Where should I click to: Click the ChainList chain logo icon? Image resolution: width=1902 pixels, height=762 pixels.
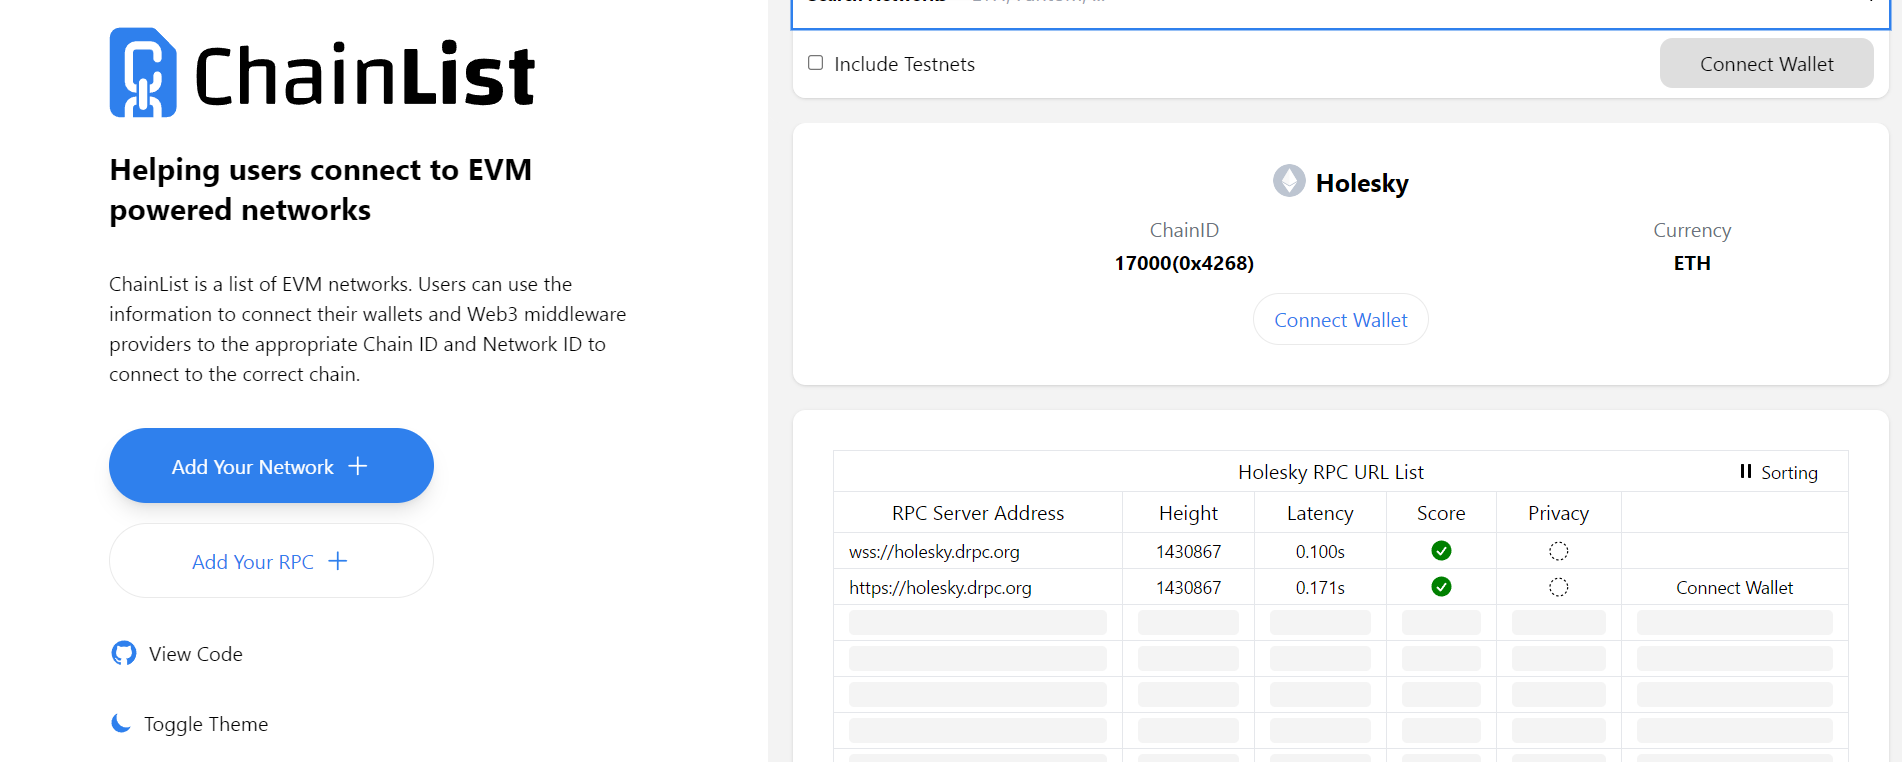(143, 72)
